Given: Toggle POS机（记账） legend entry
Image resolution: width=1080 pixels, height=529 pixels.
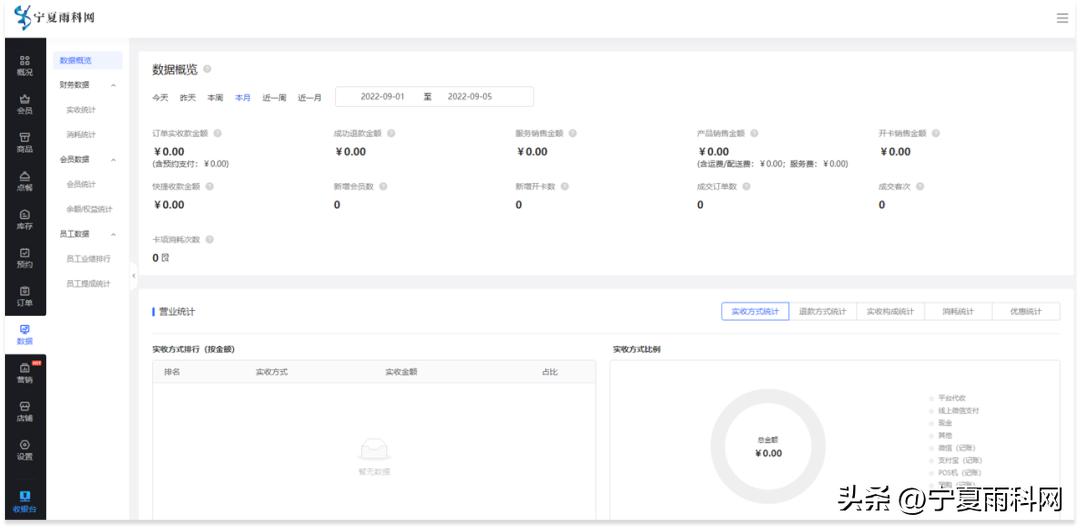Looking at the screenshot, I should (x=955, y=473).
